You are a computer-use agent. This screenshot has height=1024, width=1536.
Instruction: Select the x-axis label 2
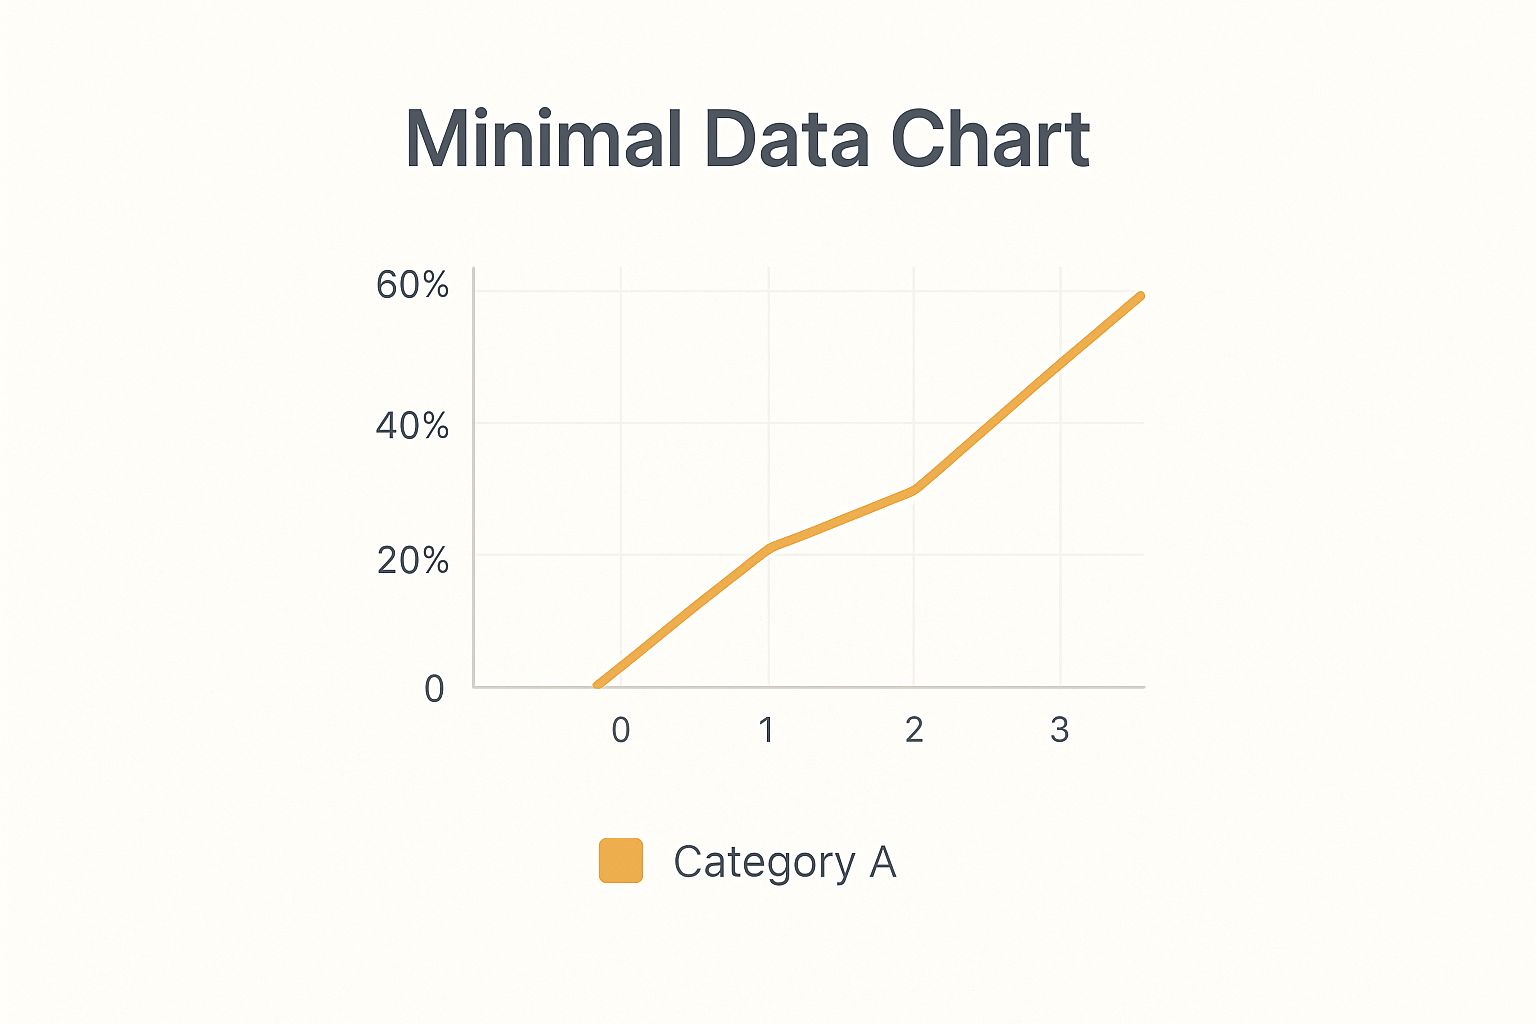point(914,731)
